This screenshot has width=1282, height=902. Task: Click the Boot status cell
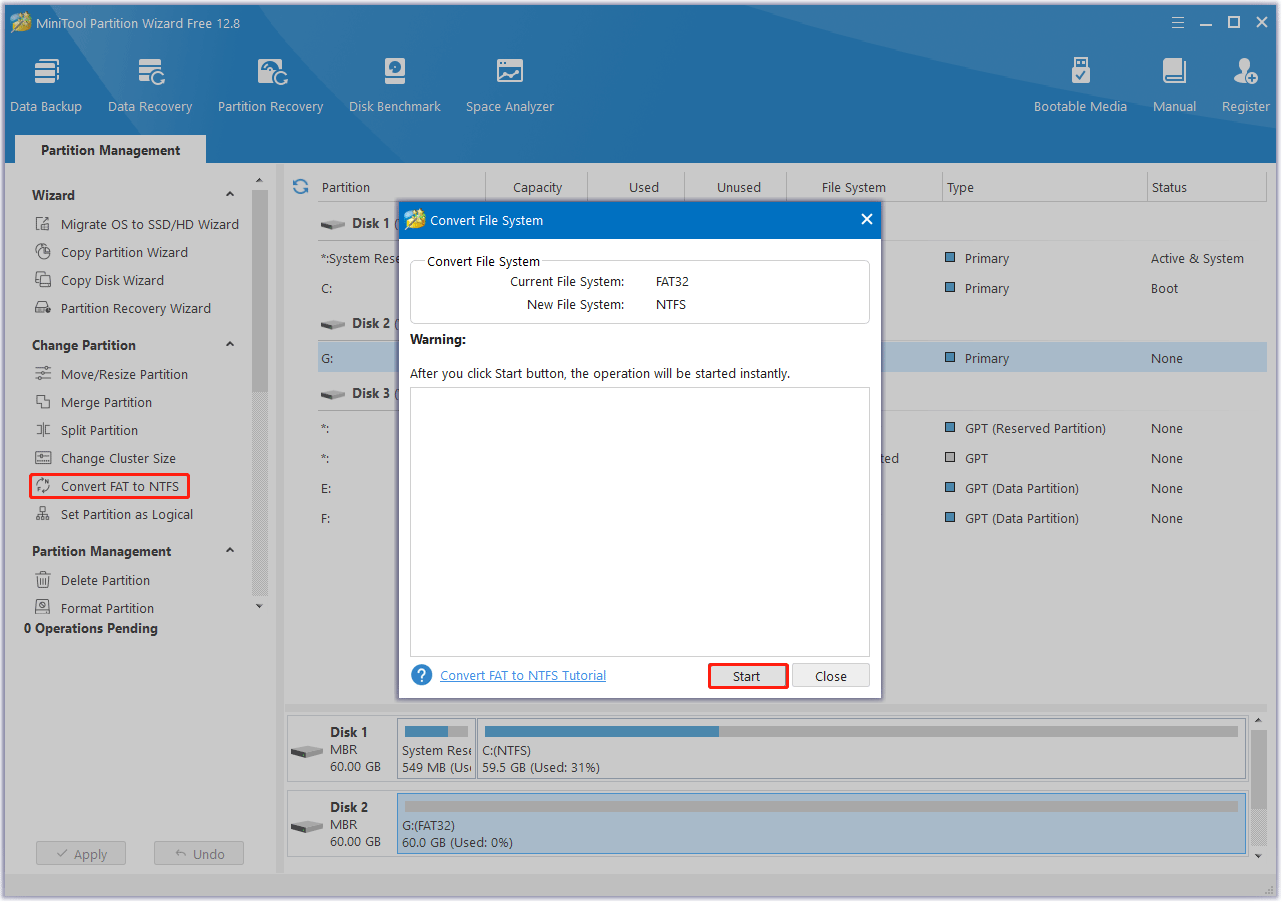coord(1164,288)
